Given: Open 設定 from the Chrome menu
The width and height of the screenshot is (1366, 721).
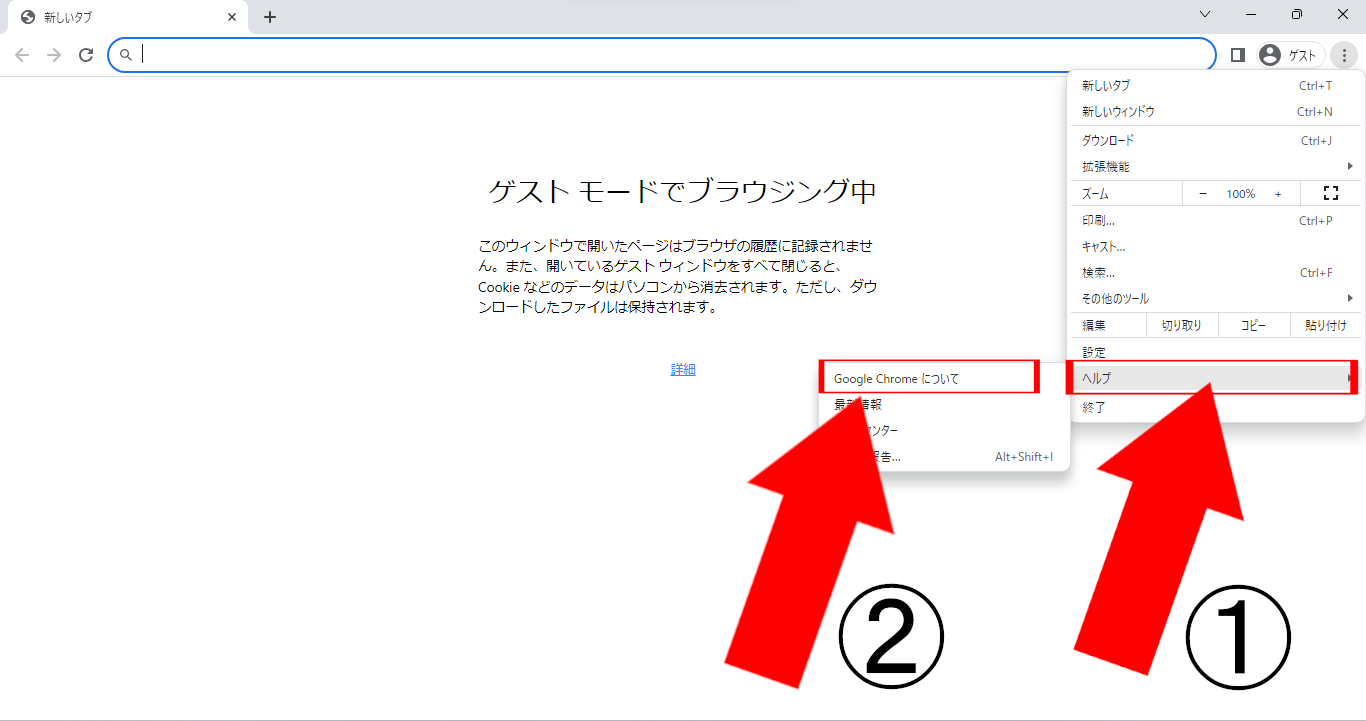Looking at the screenshot, I should coord(1095,352).
